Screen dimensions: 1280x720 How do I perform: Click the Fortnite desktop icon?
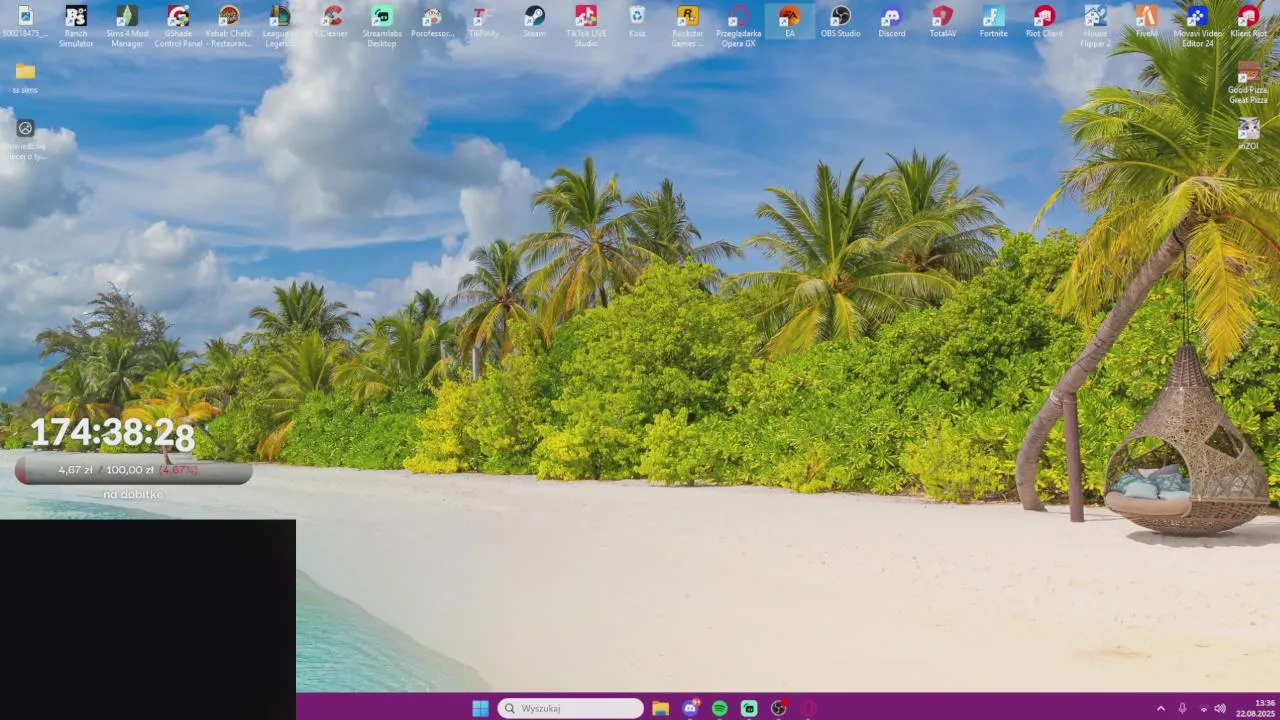(994, 22)
